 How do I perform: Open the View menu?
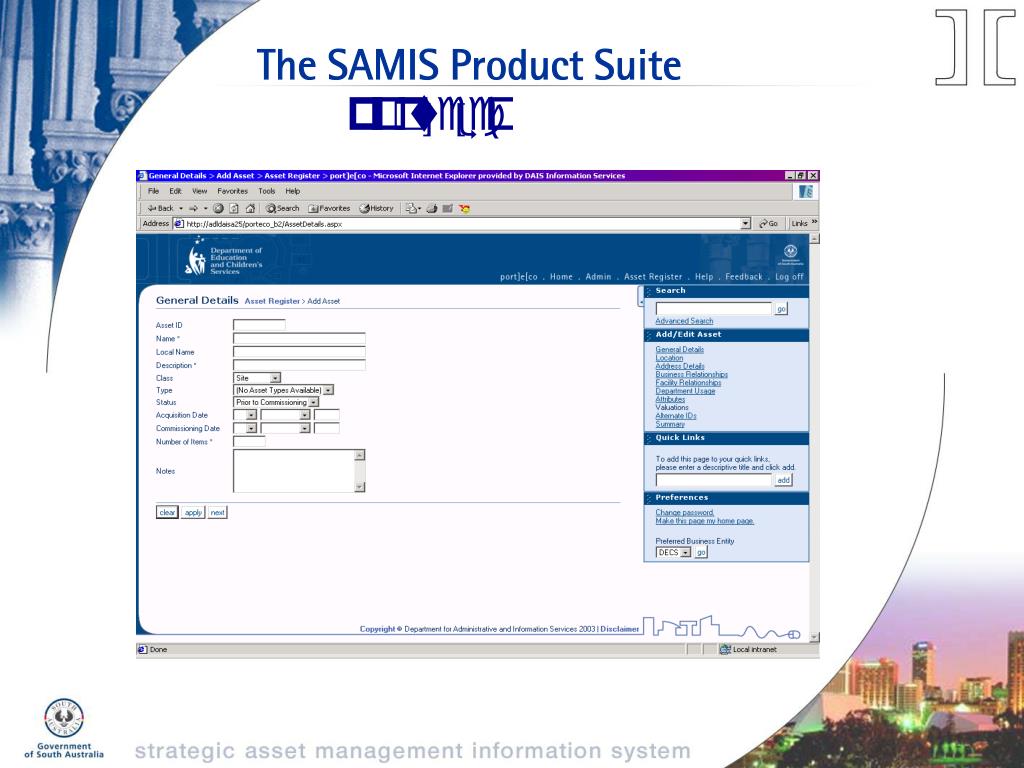[x=199, y=191]
